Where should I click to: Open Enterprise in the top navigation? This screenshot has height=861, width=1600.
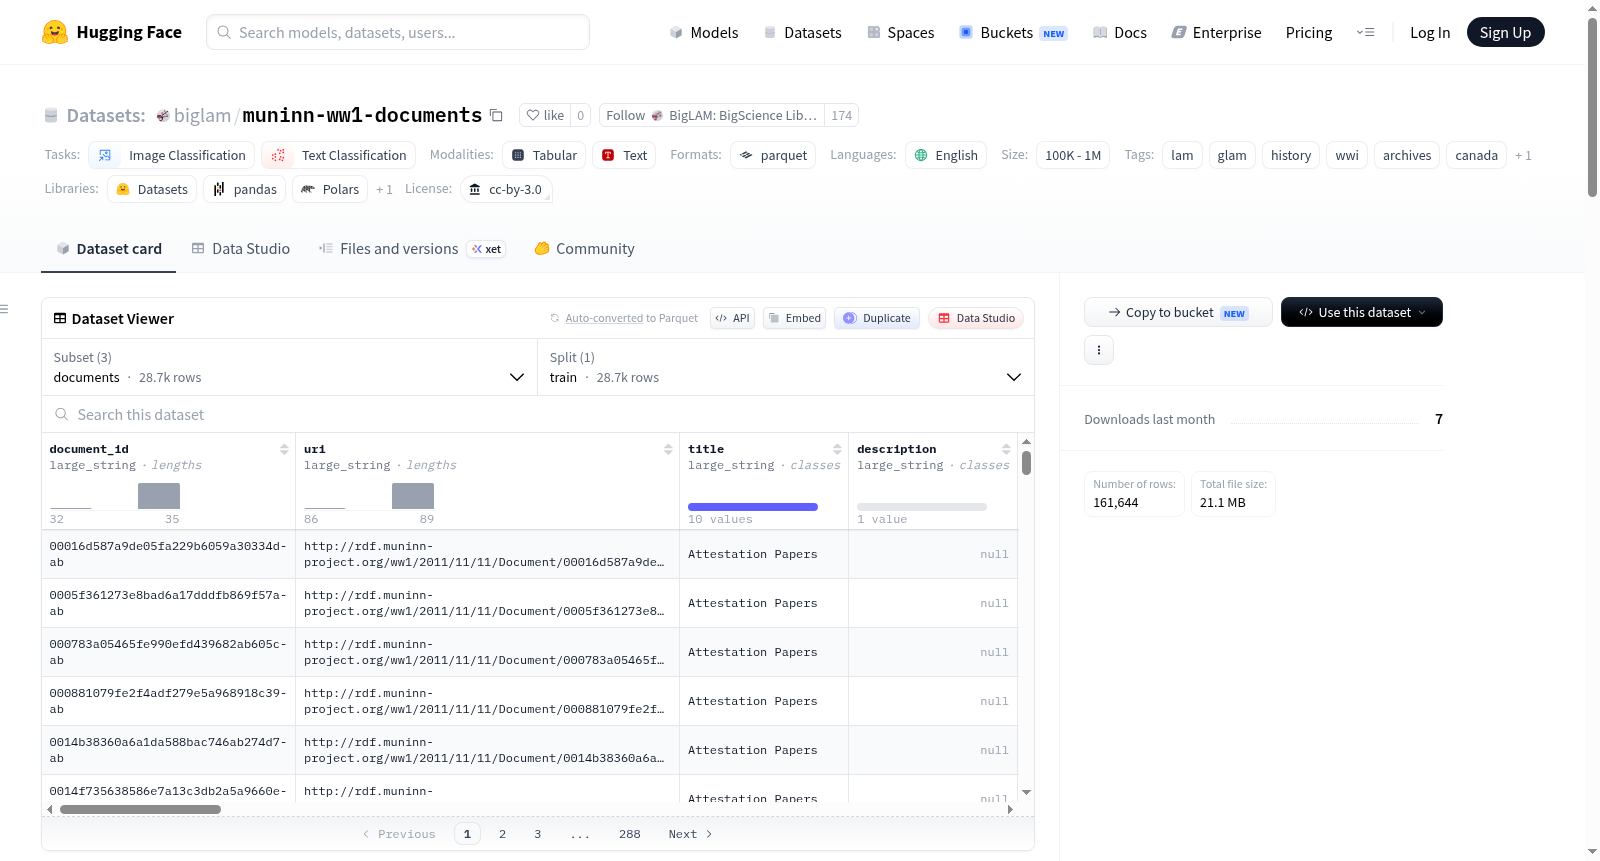[1216, 32]
